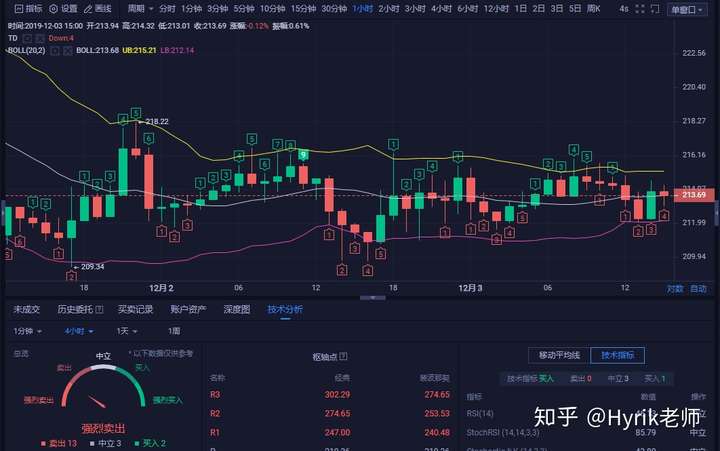
Task: Toggle 对数 logarithmic scale
Action: [675, 288]
